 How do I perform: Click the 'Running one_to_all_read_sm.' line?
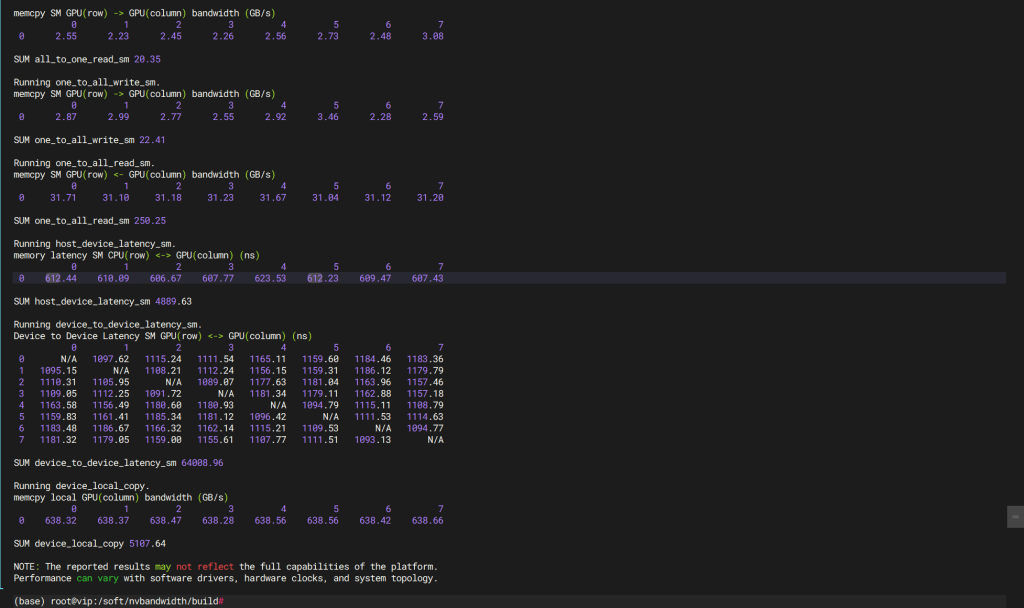83,162
